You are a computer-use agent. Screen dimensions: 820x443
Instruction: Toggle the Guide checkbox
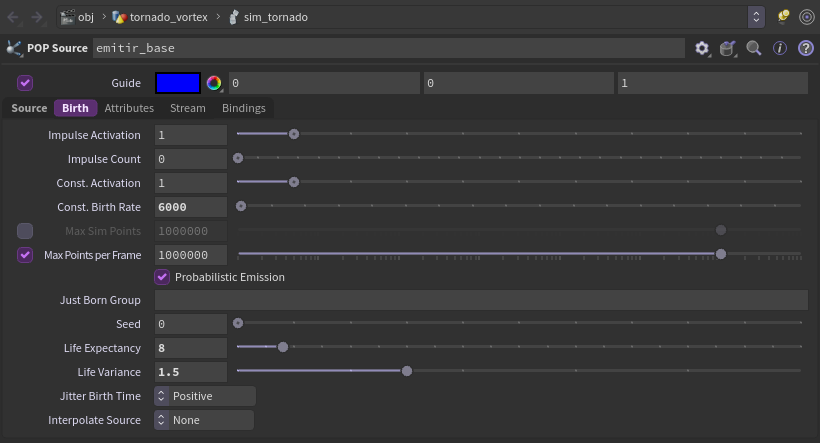click(x=25, y=83)
